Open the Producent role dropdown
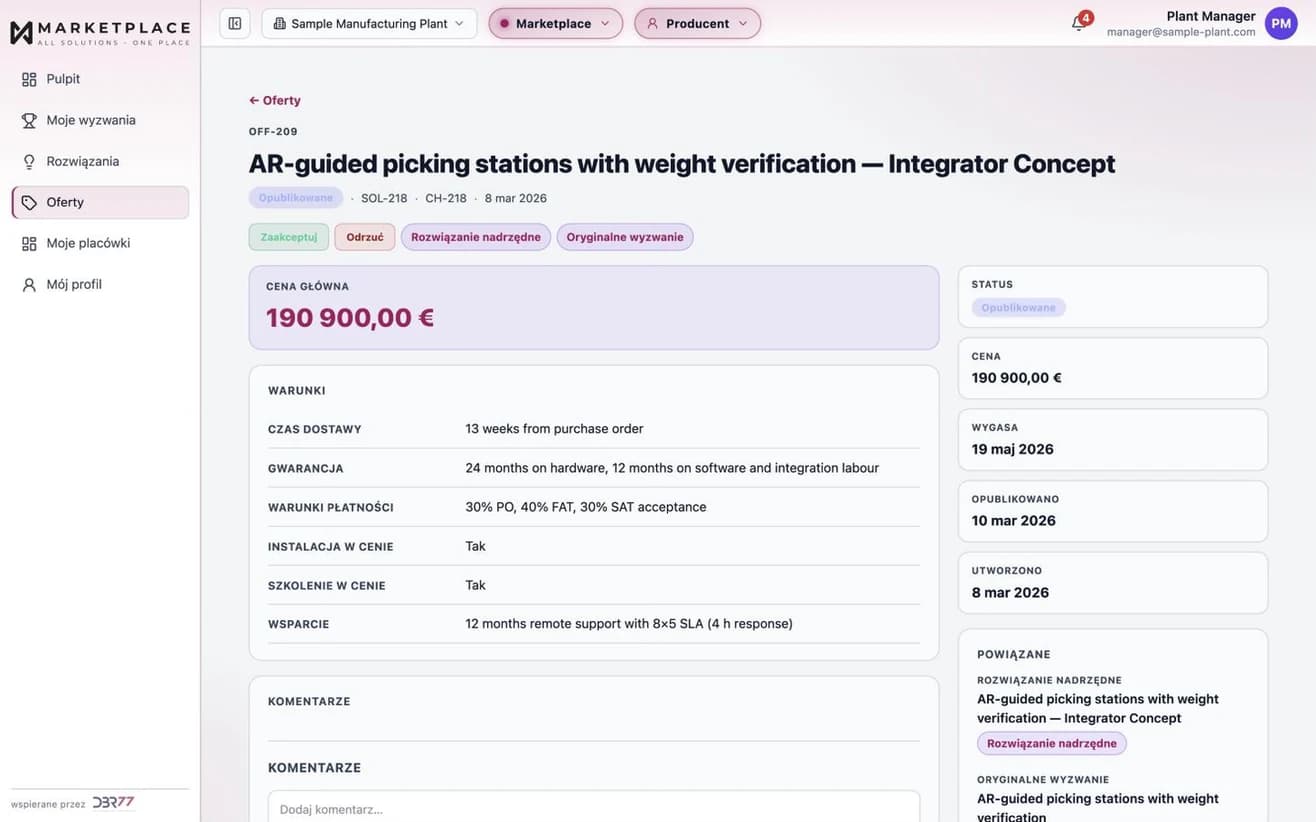This screenshot has height=822, width=1316. 697,23
